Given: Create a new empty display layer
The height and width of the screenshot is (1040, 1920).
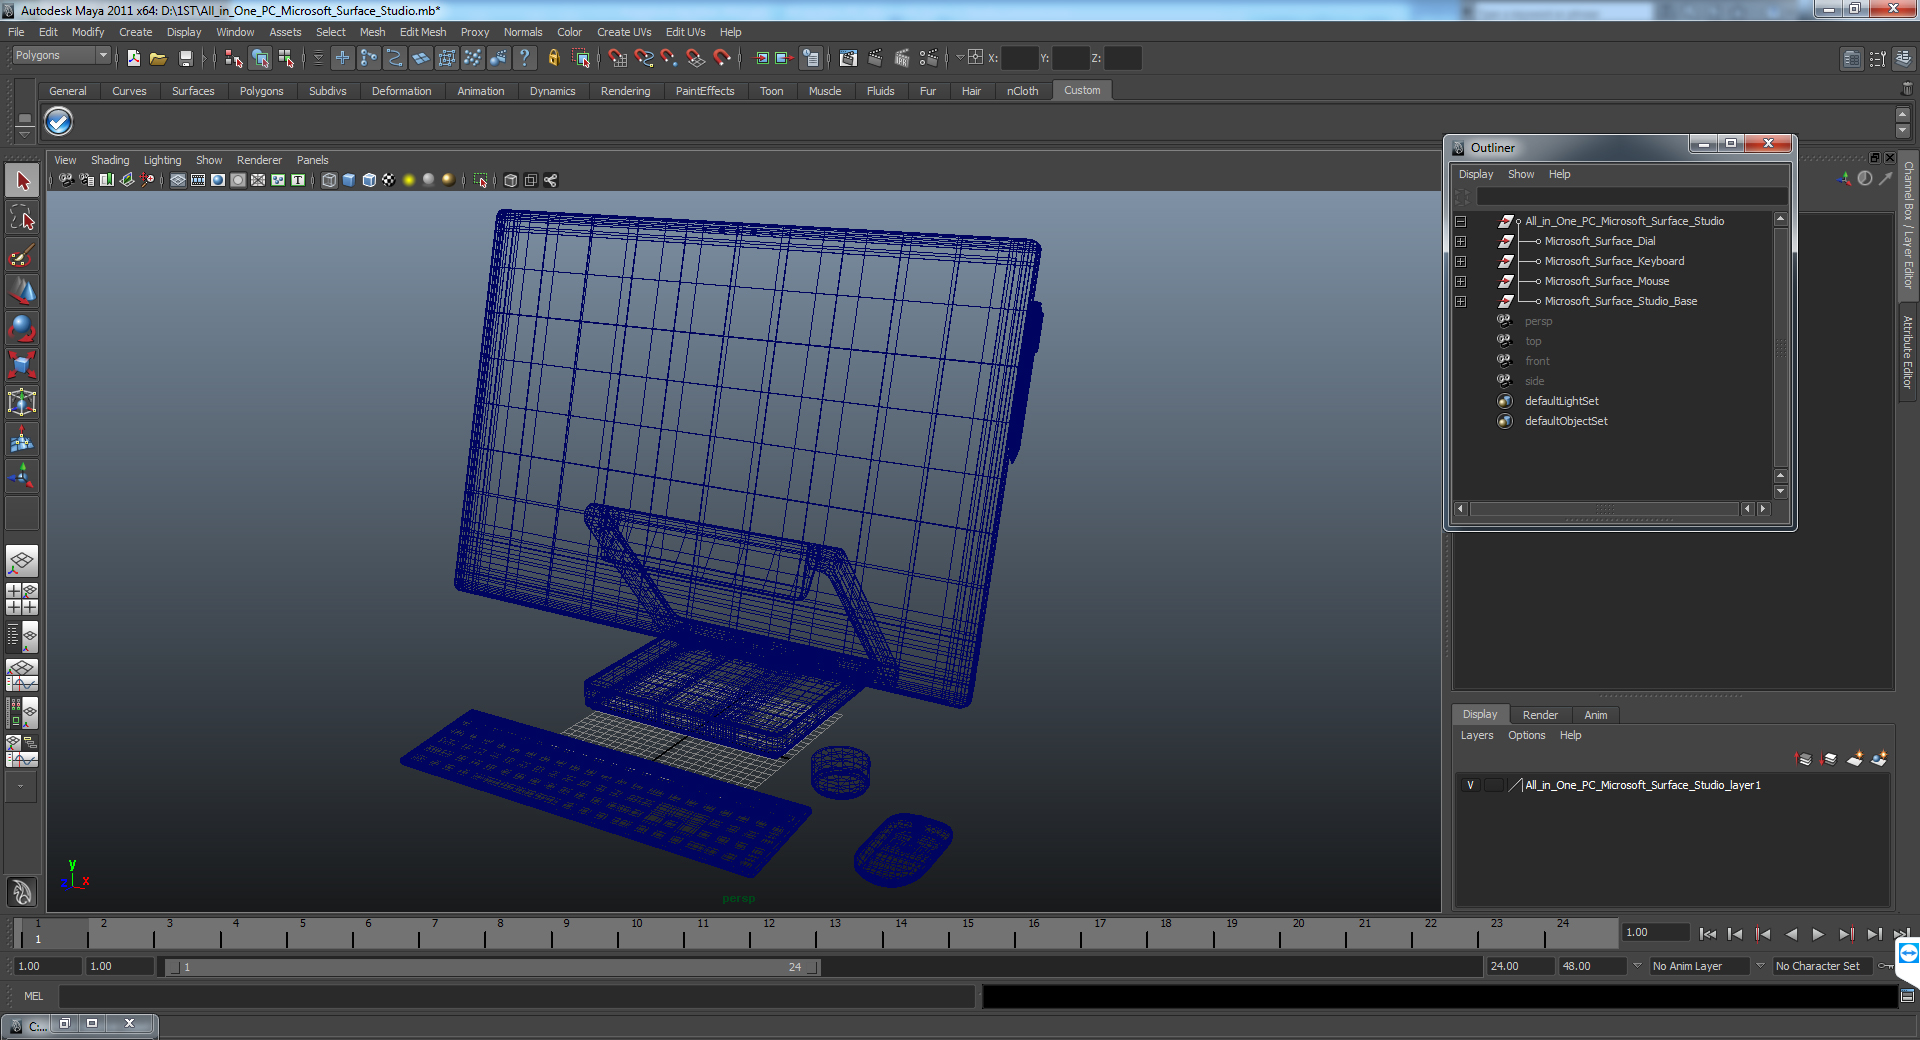Looking at the screenshot, I should [1854, 759].
